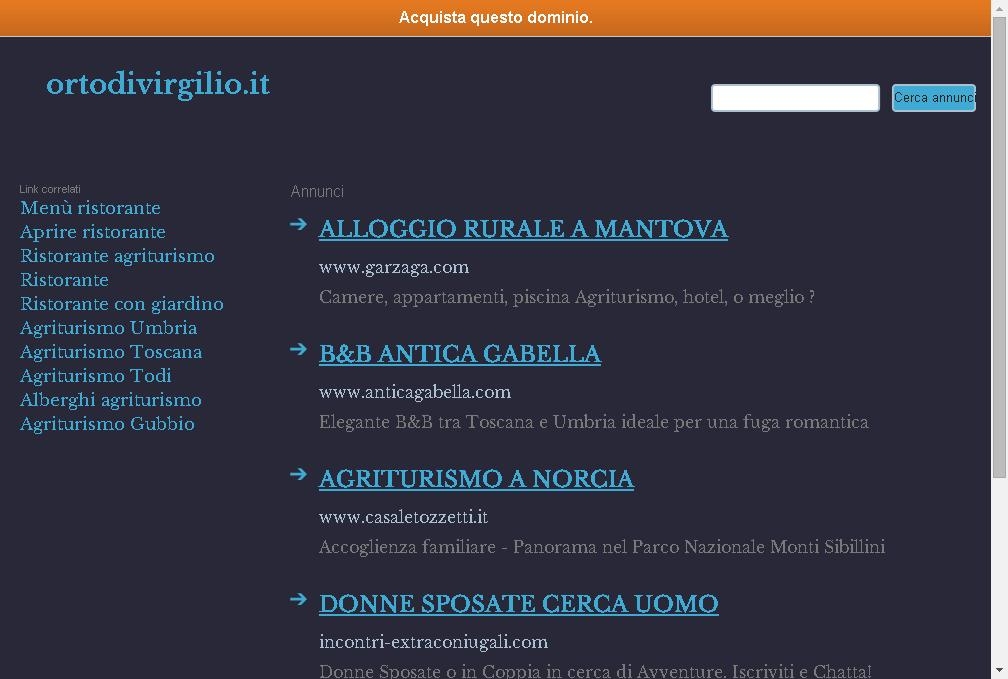Viewport: 1008px width, 679px height.
Task: Open the 'ALLOGGIO RURALE A MANTOVA' ad headline
Action: pos(523,229)
